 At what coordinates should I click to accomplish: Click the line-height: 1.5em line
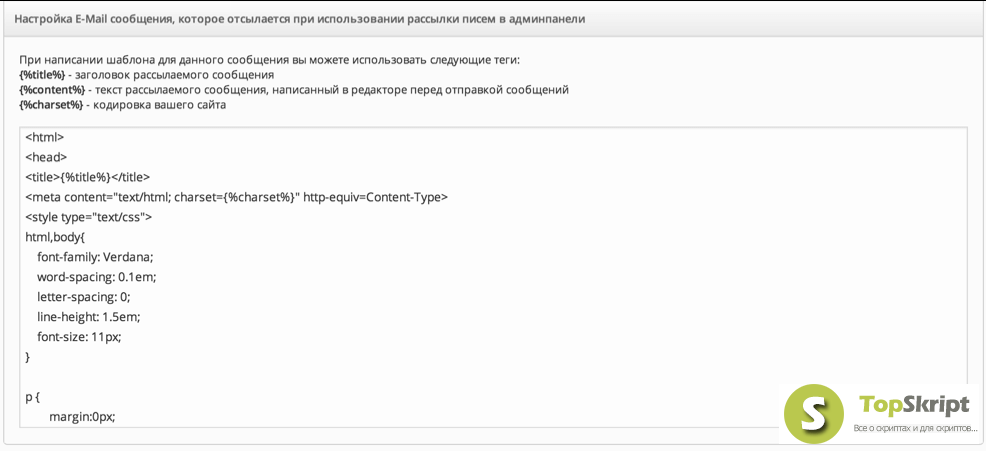[x=89, y=317]
